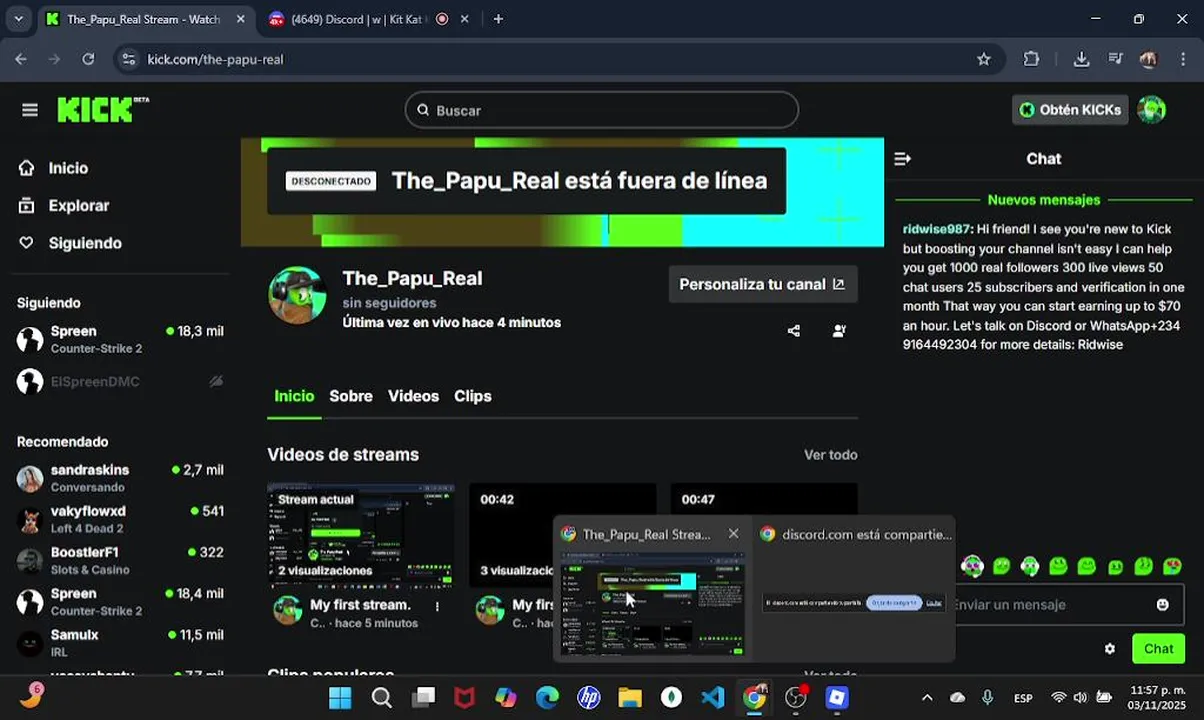Switch to the Clips tab
The image size is (1204, 720).
(x=473, y=396)
